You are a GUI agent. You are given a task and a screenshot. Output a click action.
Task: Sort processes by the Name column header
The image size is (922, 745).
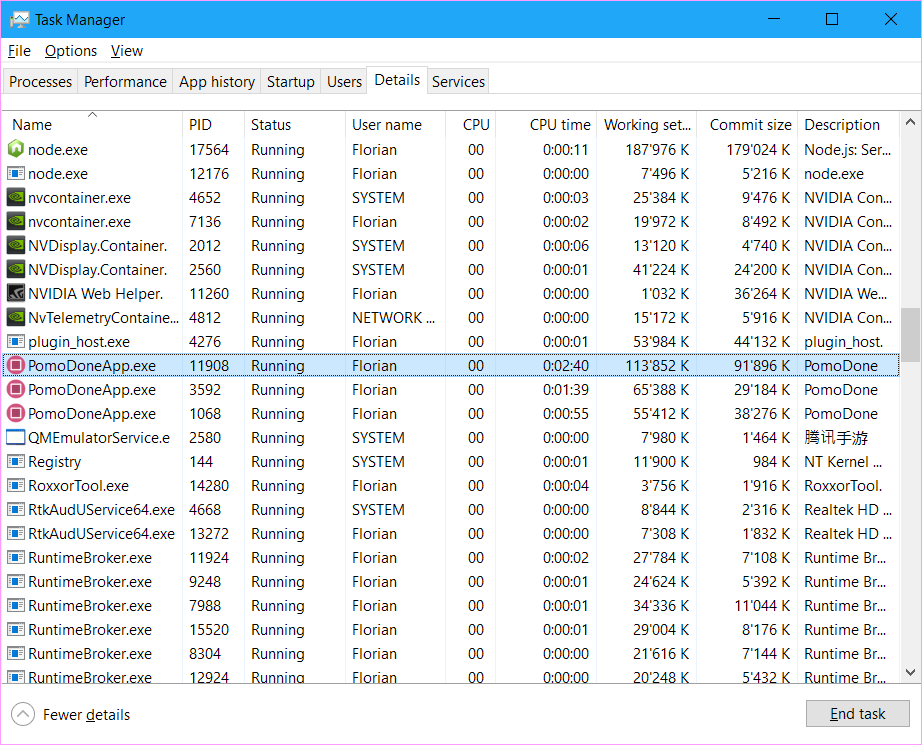pyautogui.click(x=32, y=125)
